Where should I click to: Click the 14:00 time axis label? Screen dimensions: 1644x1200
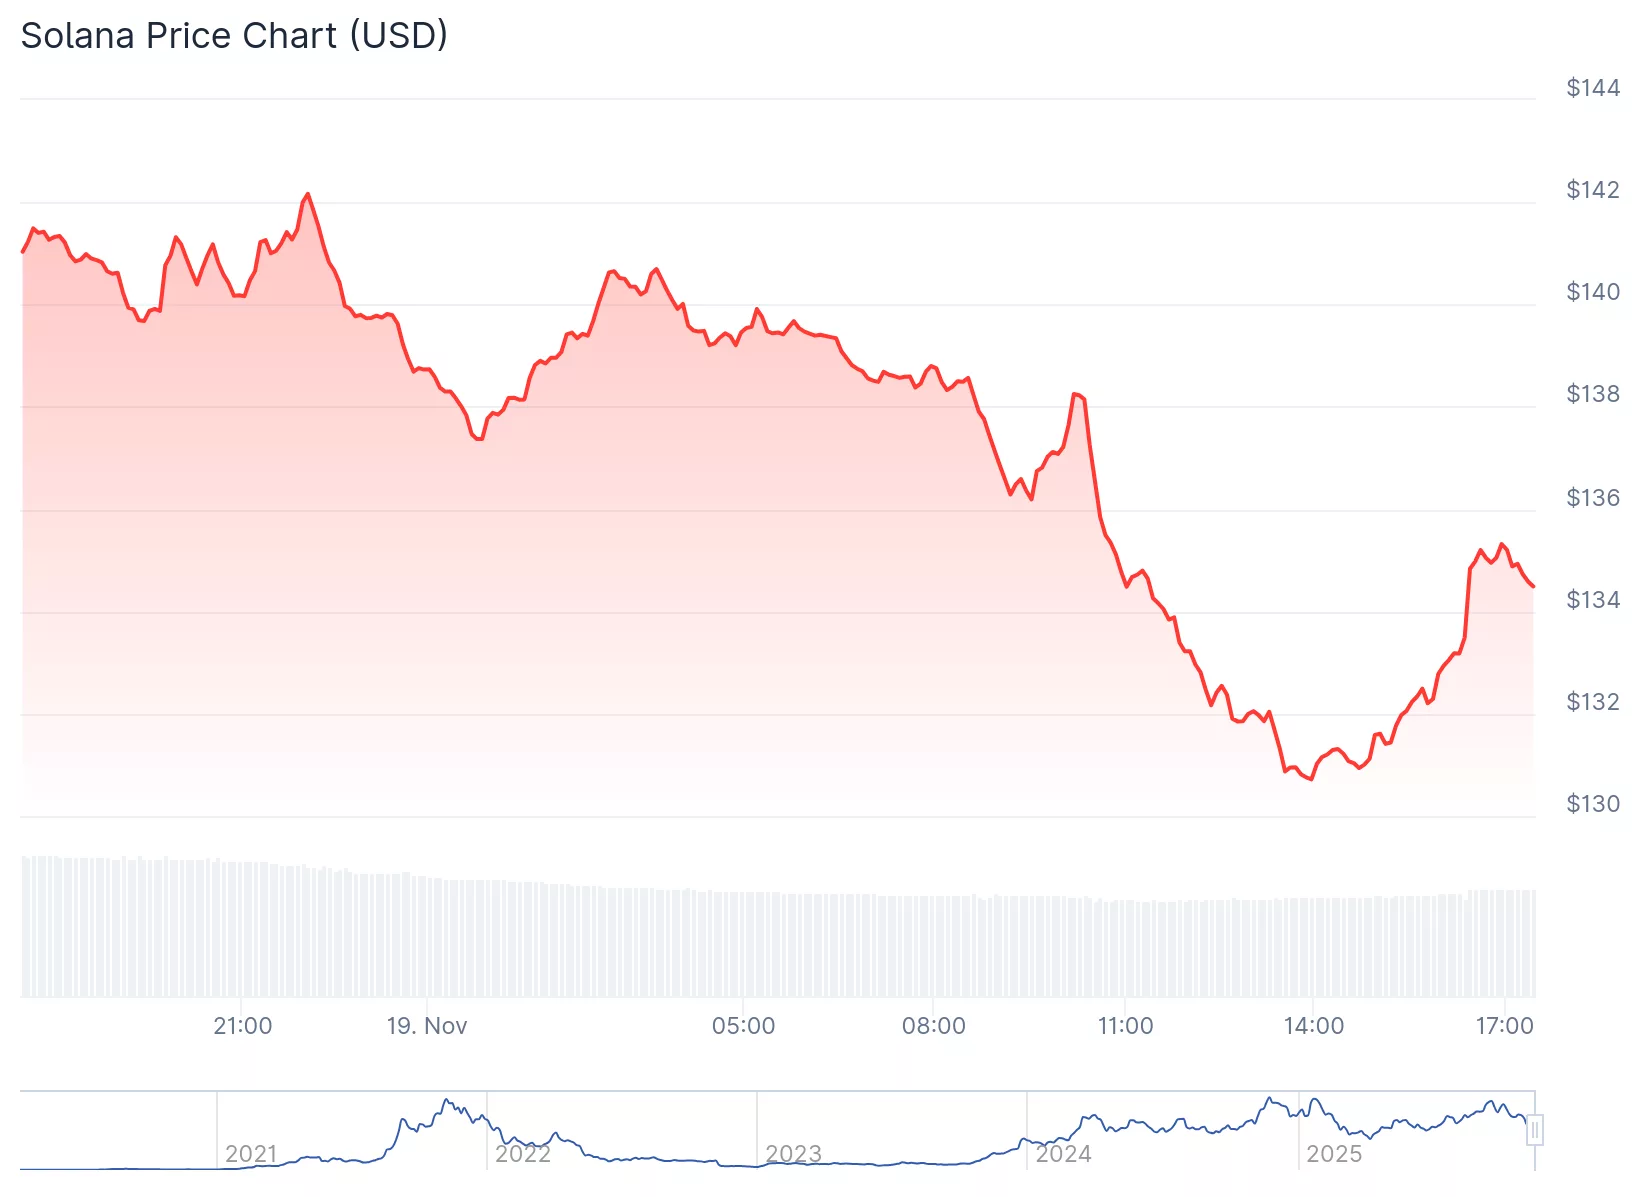[x=1314, y=1026]
